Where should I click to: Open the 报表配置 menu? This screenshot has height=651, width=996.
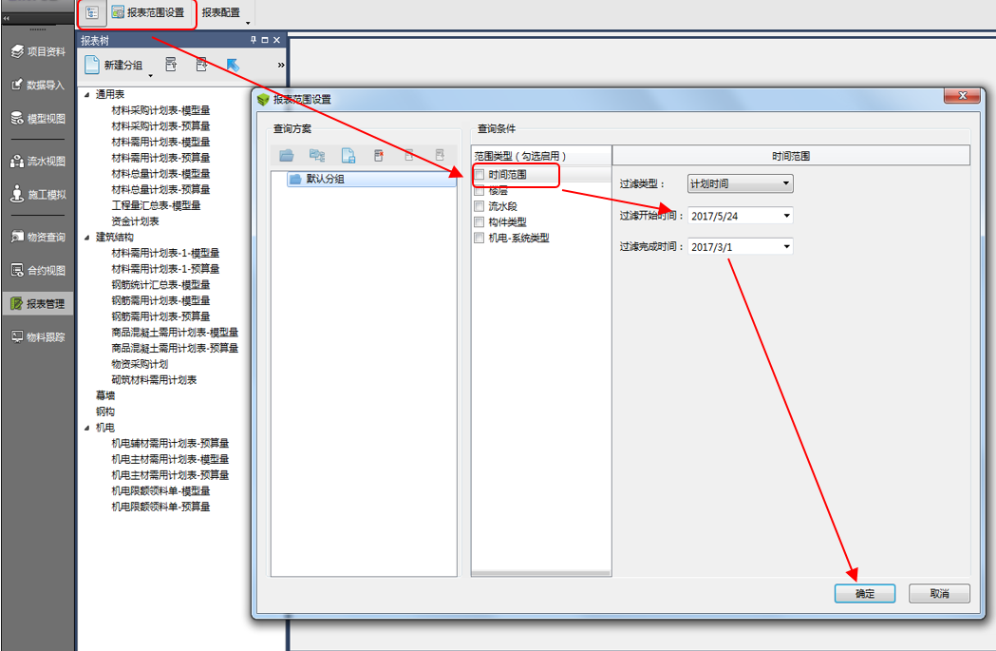pyautogui.click(x=221, y=13)
